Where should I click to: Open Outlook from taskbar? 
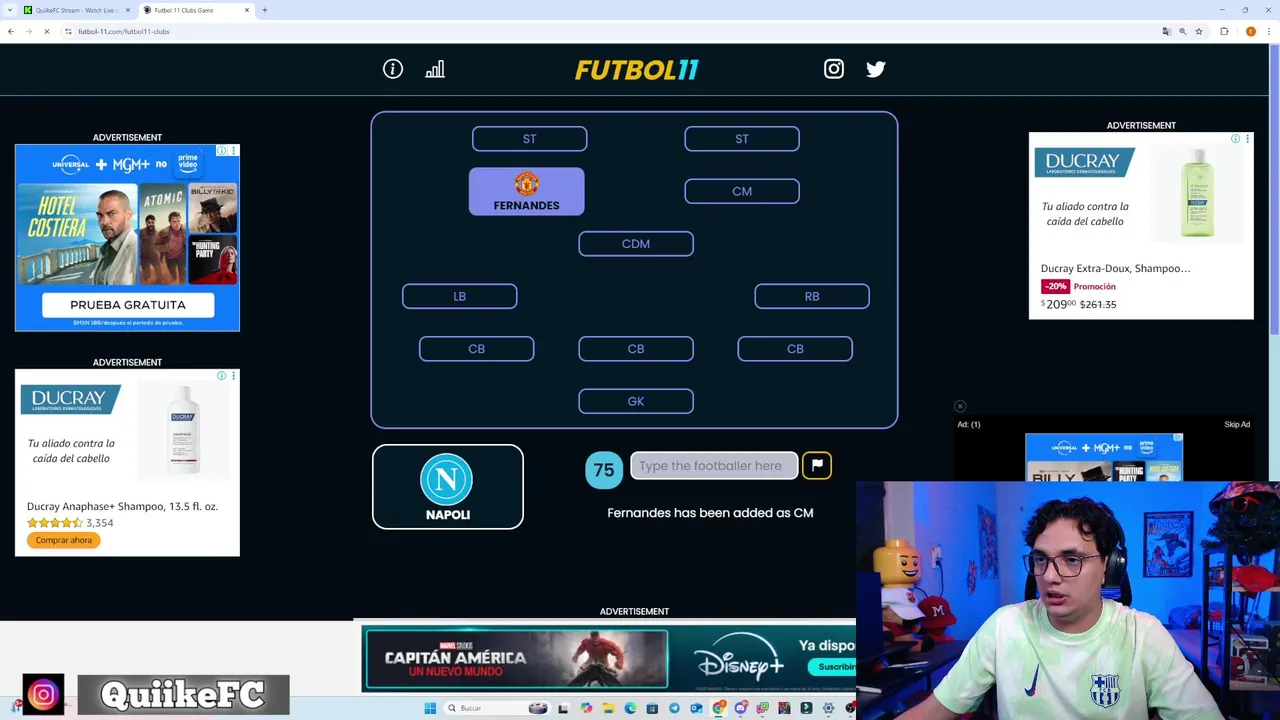(696, 708)
